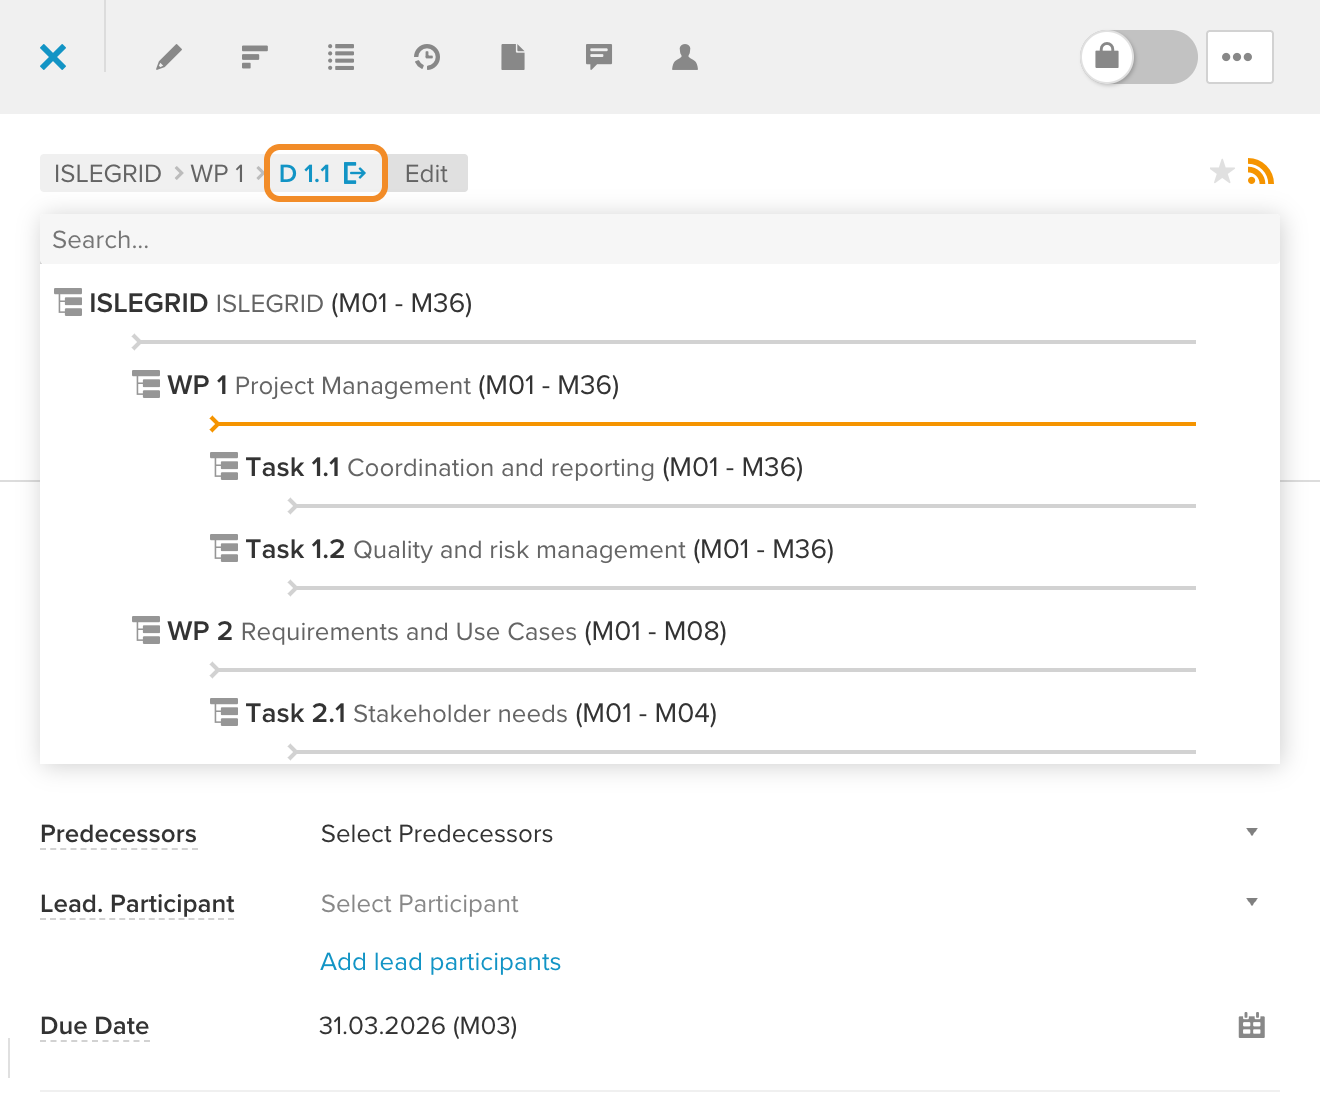Select WP 1 Project Management in tree
This screenshot has width=1320, height=1120.
click(376, 385)
